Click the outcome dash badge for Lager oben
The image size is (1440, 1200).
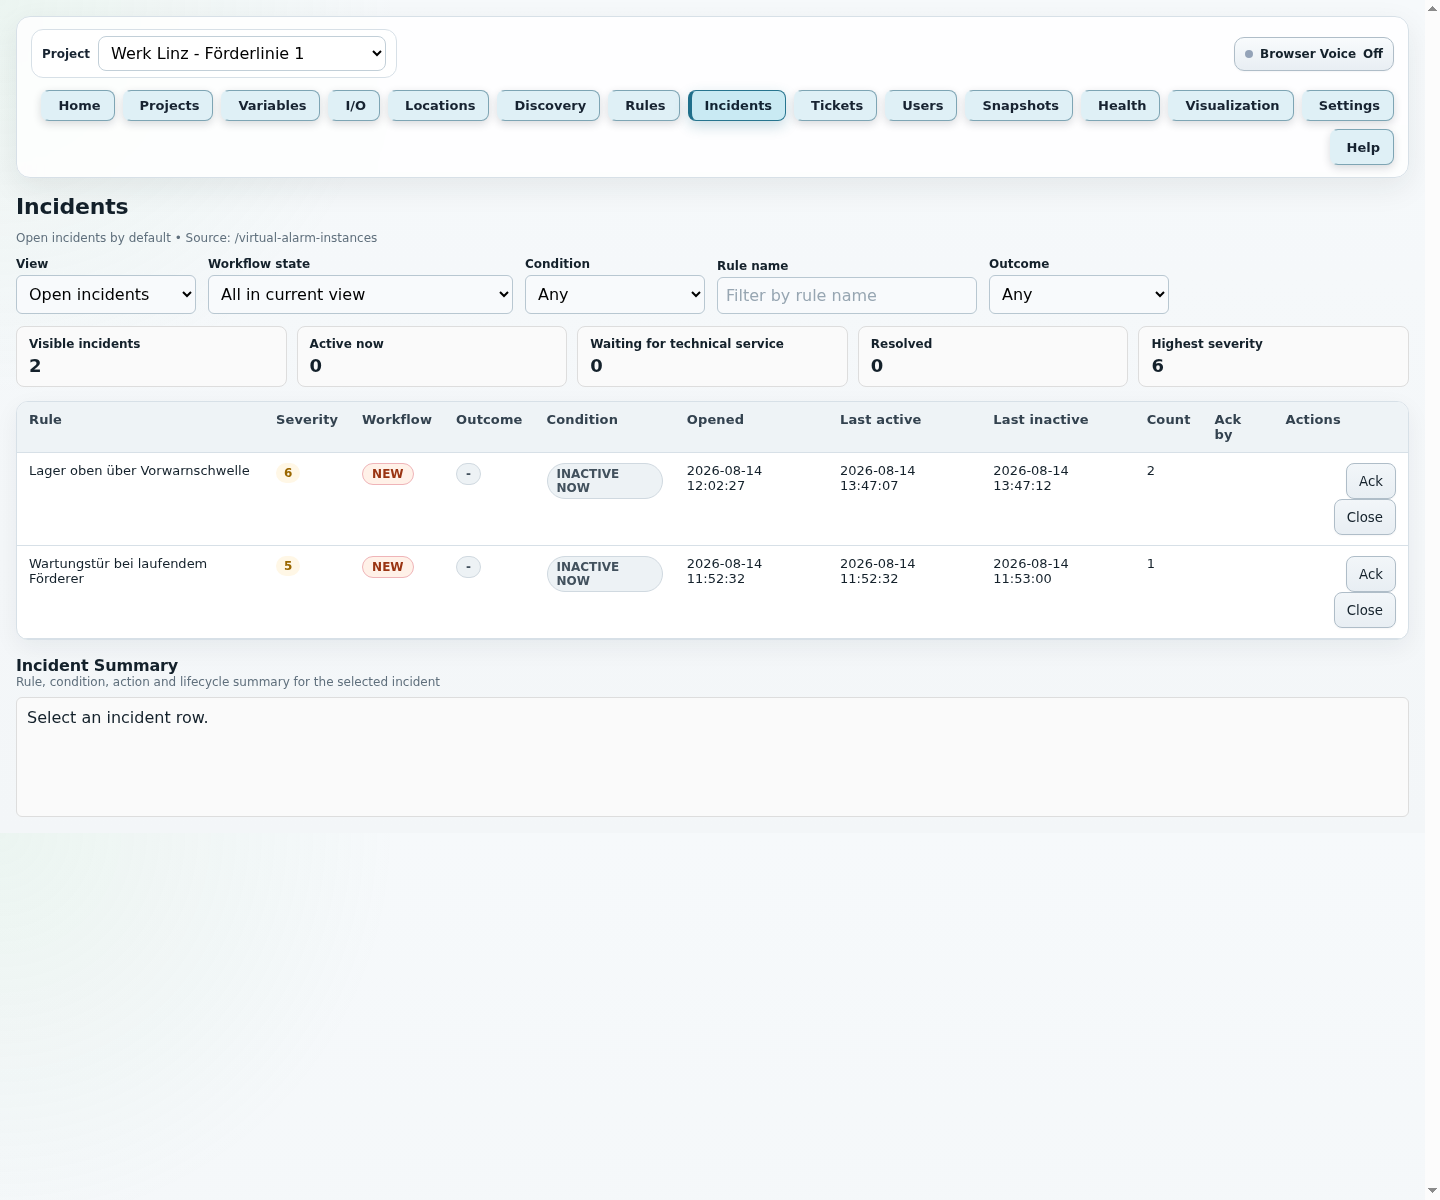click(x=468, y=474)
